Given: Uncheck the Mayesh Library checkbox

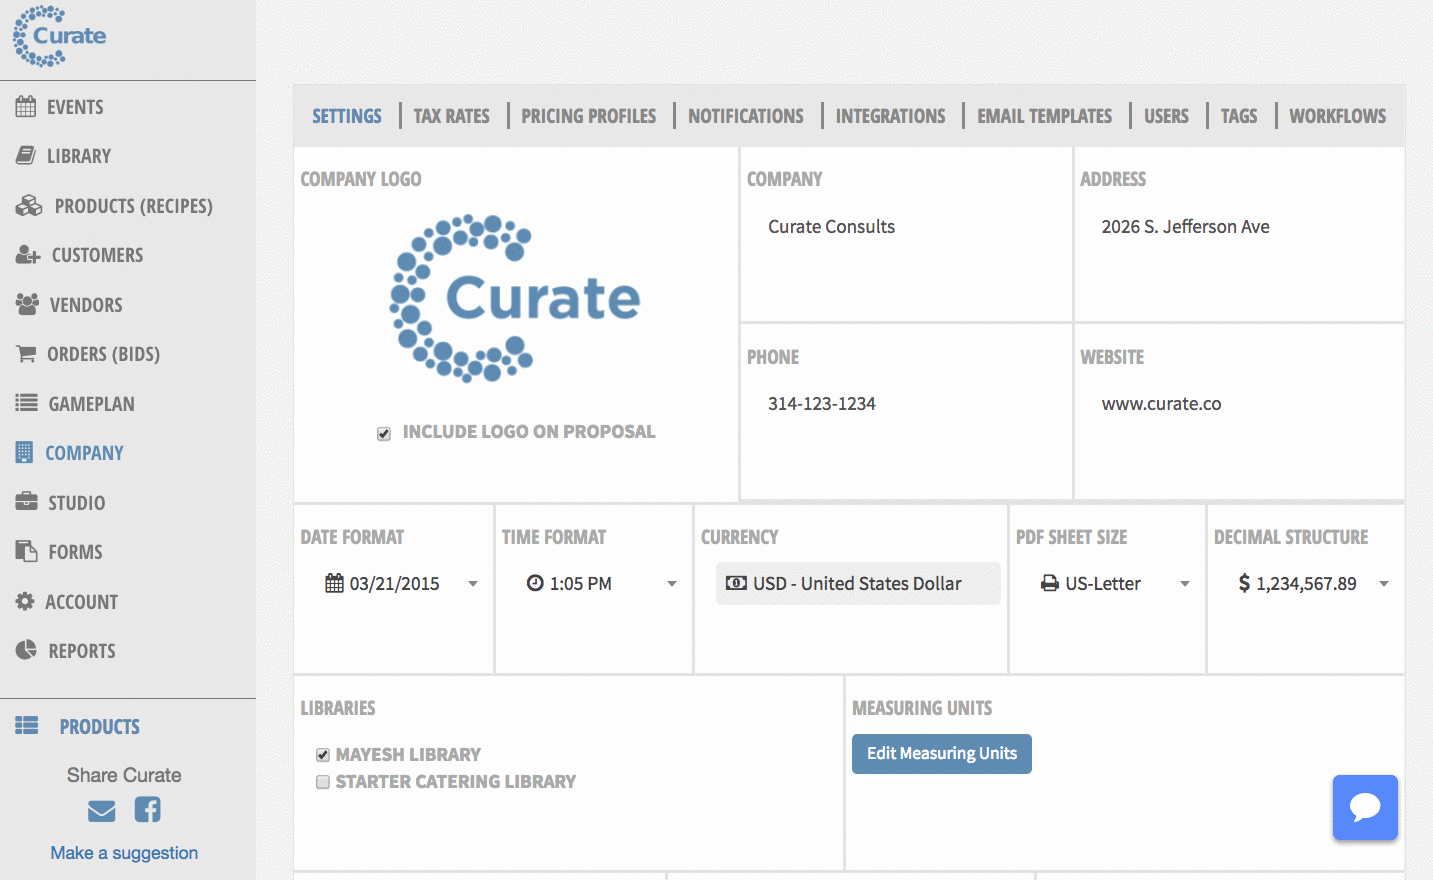Looking at the screenshot, I should click(323, 755).
